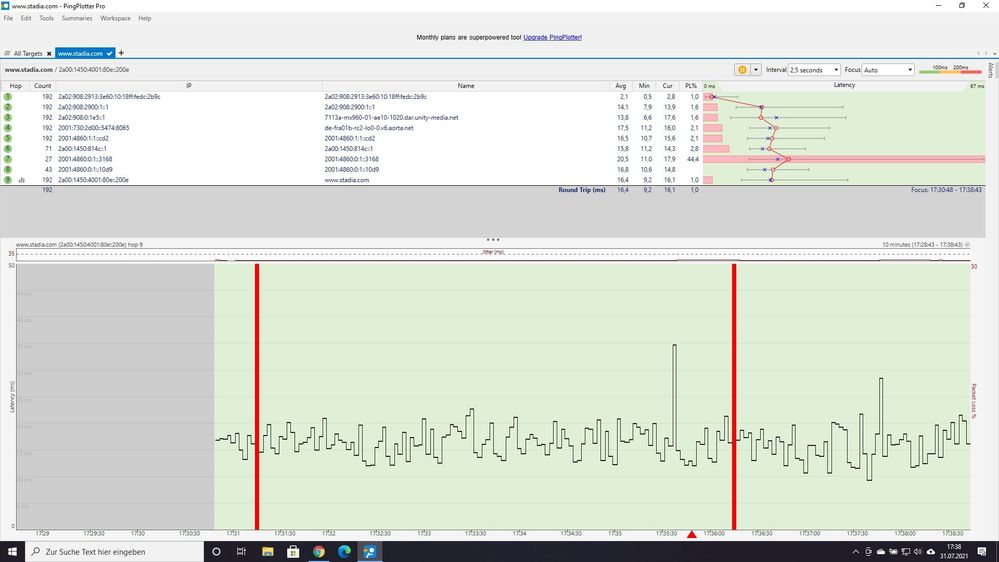Open the Workspace menu

click(115, 18)
